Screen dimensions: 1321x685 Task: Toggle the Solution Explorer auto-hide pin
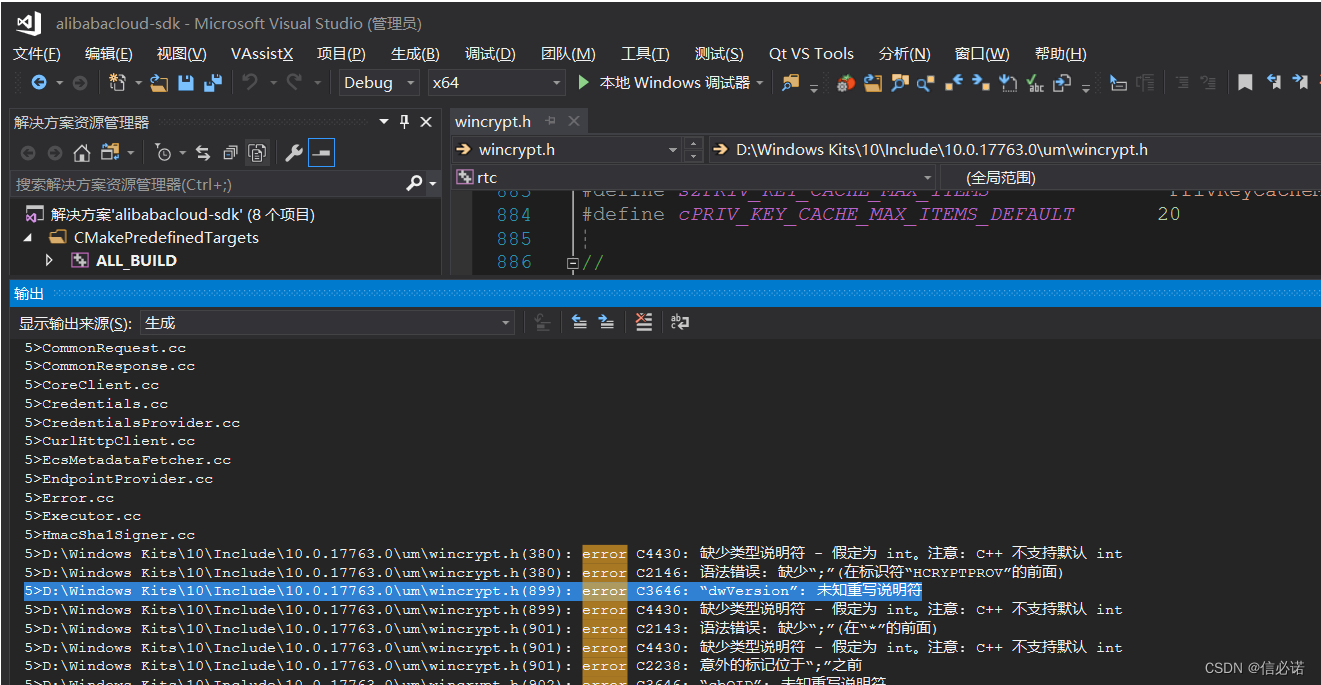coord(404,122)
